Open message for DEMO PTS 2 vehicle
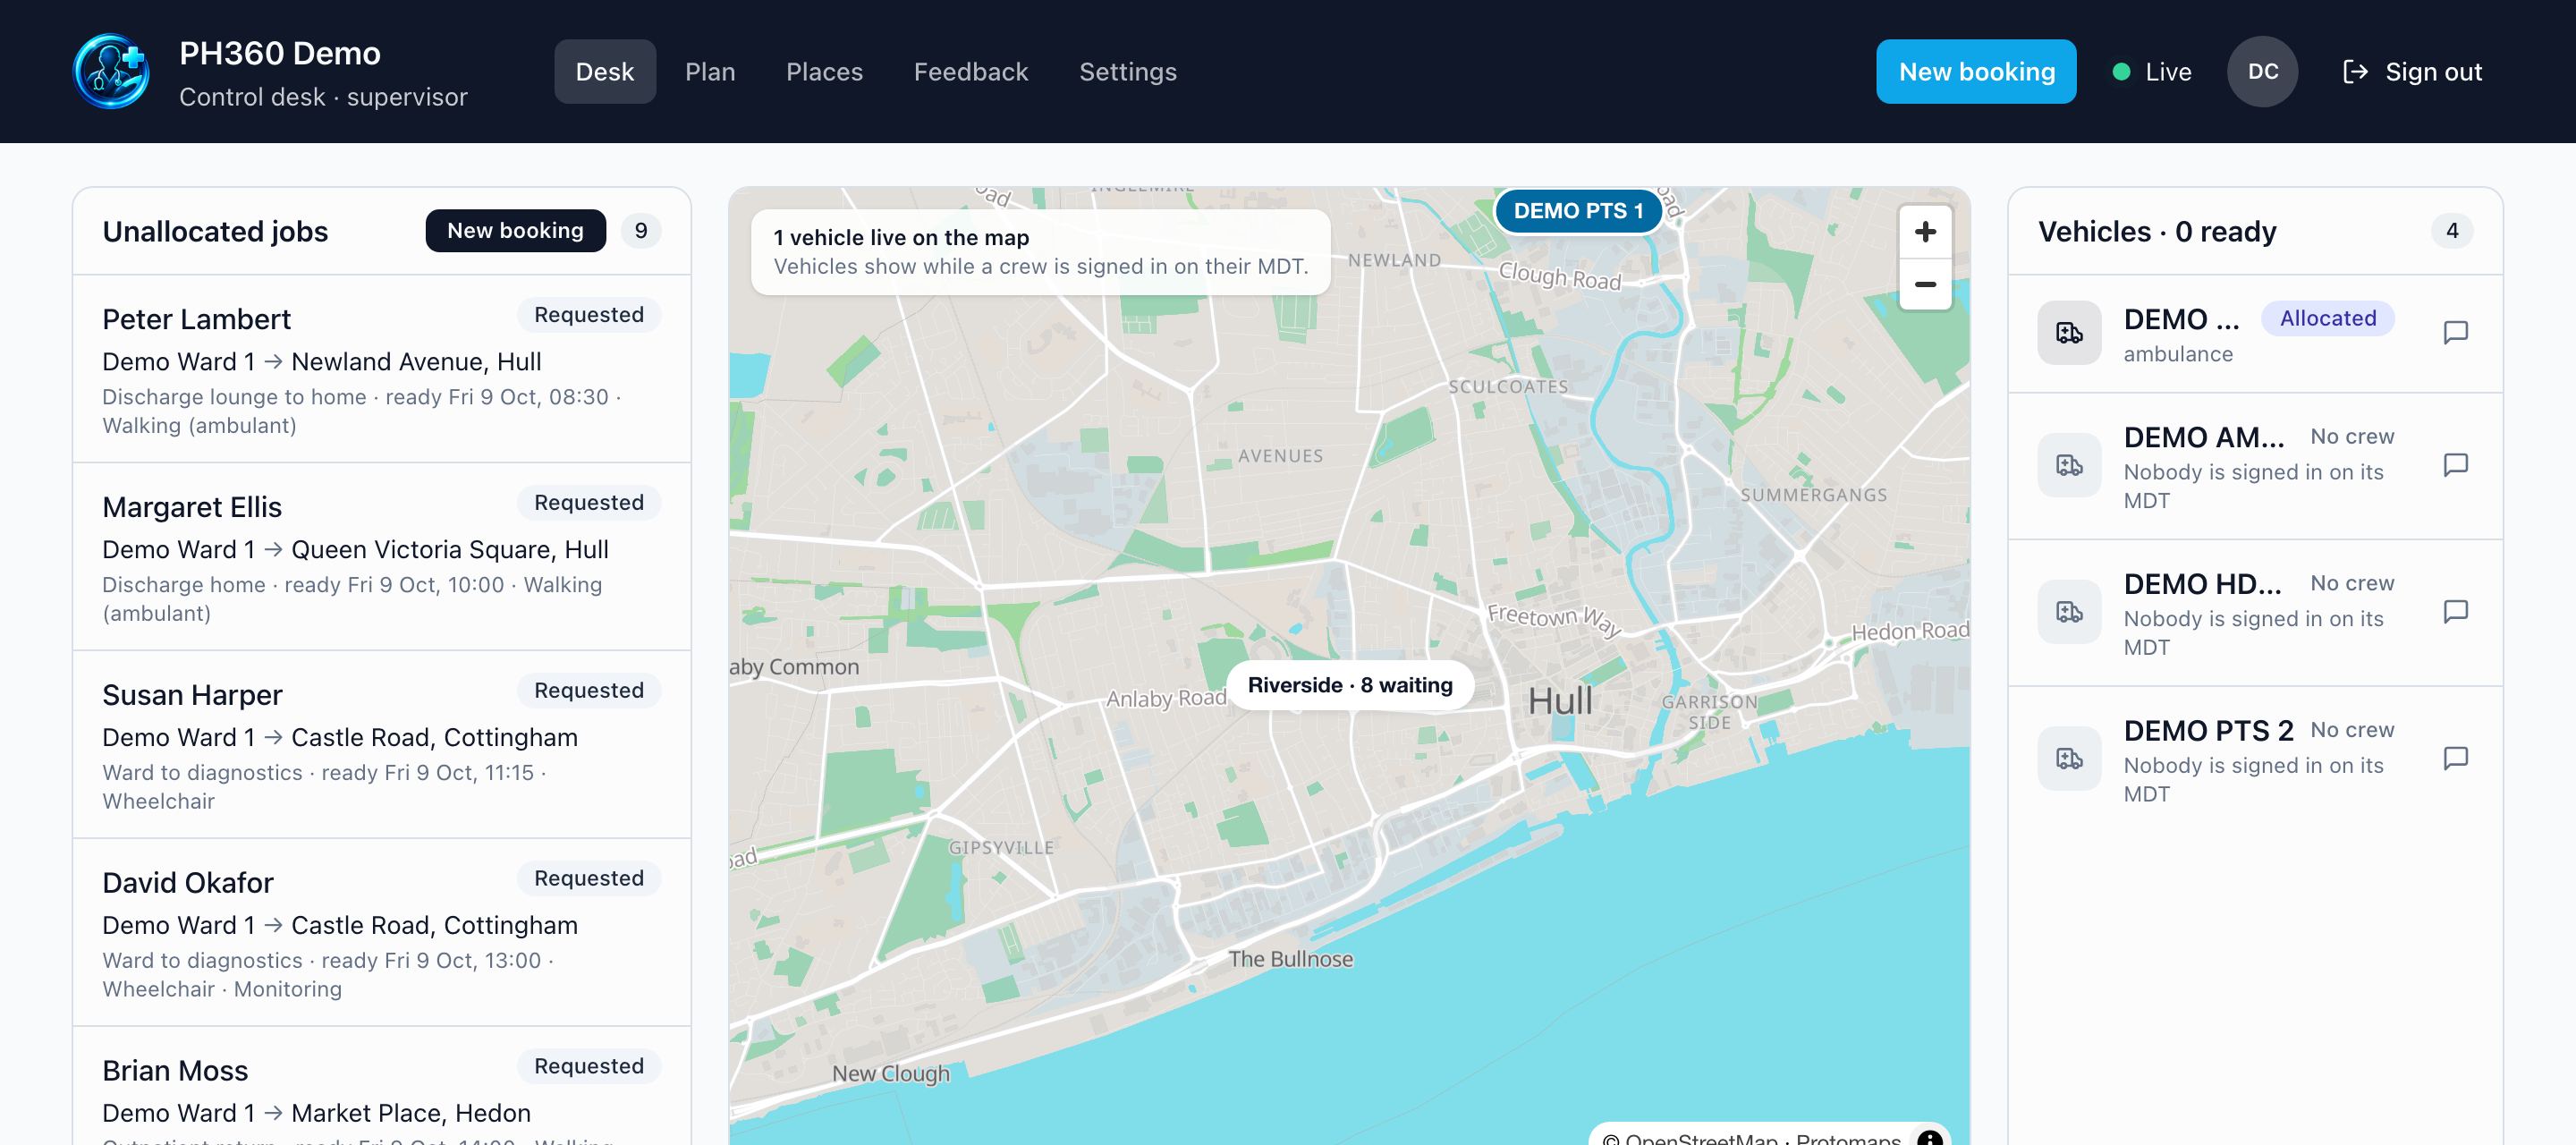Screen dimensions: 2576x1145 [x=2455, y=758]
